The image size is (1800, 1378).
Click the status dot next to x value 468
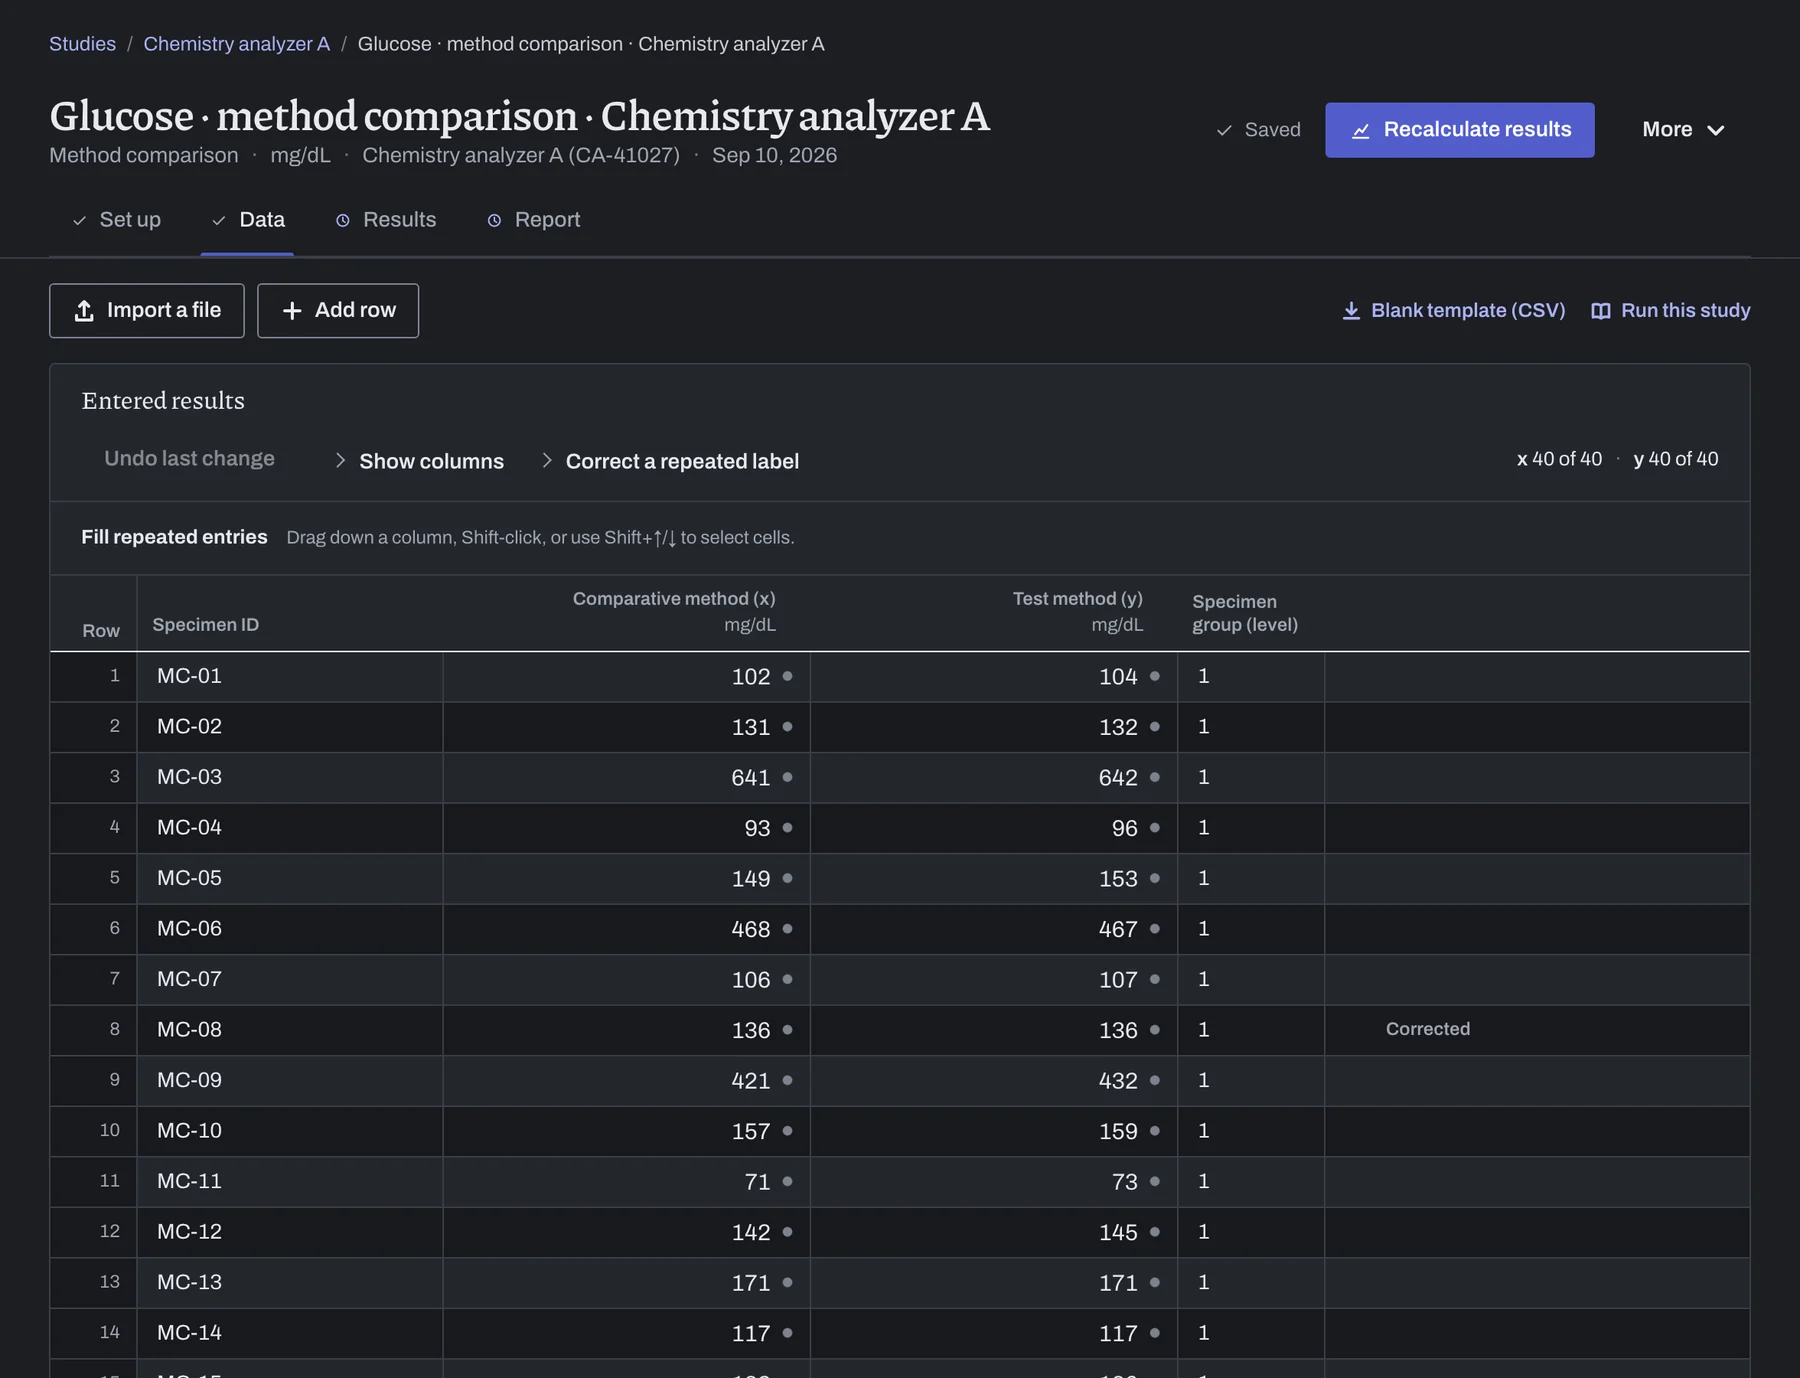tap(787, 929)
